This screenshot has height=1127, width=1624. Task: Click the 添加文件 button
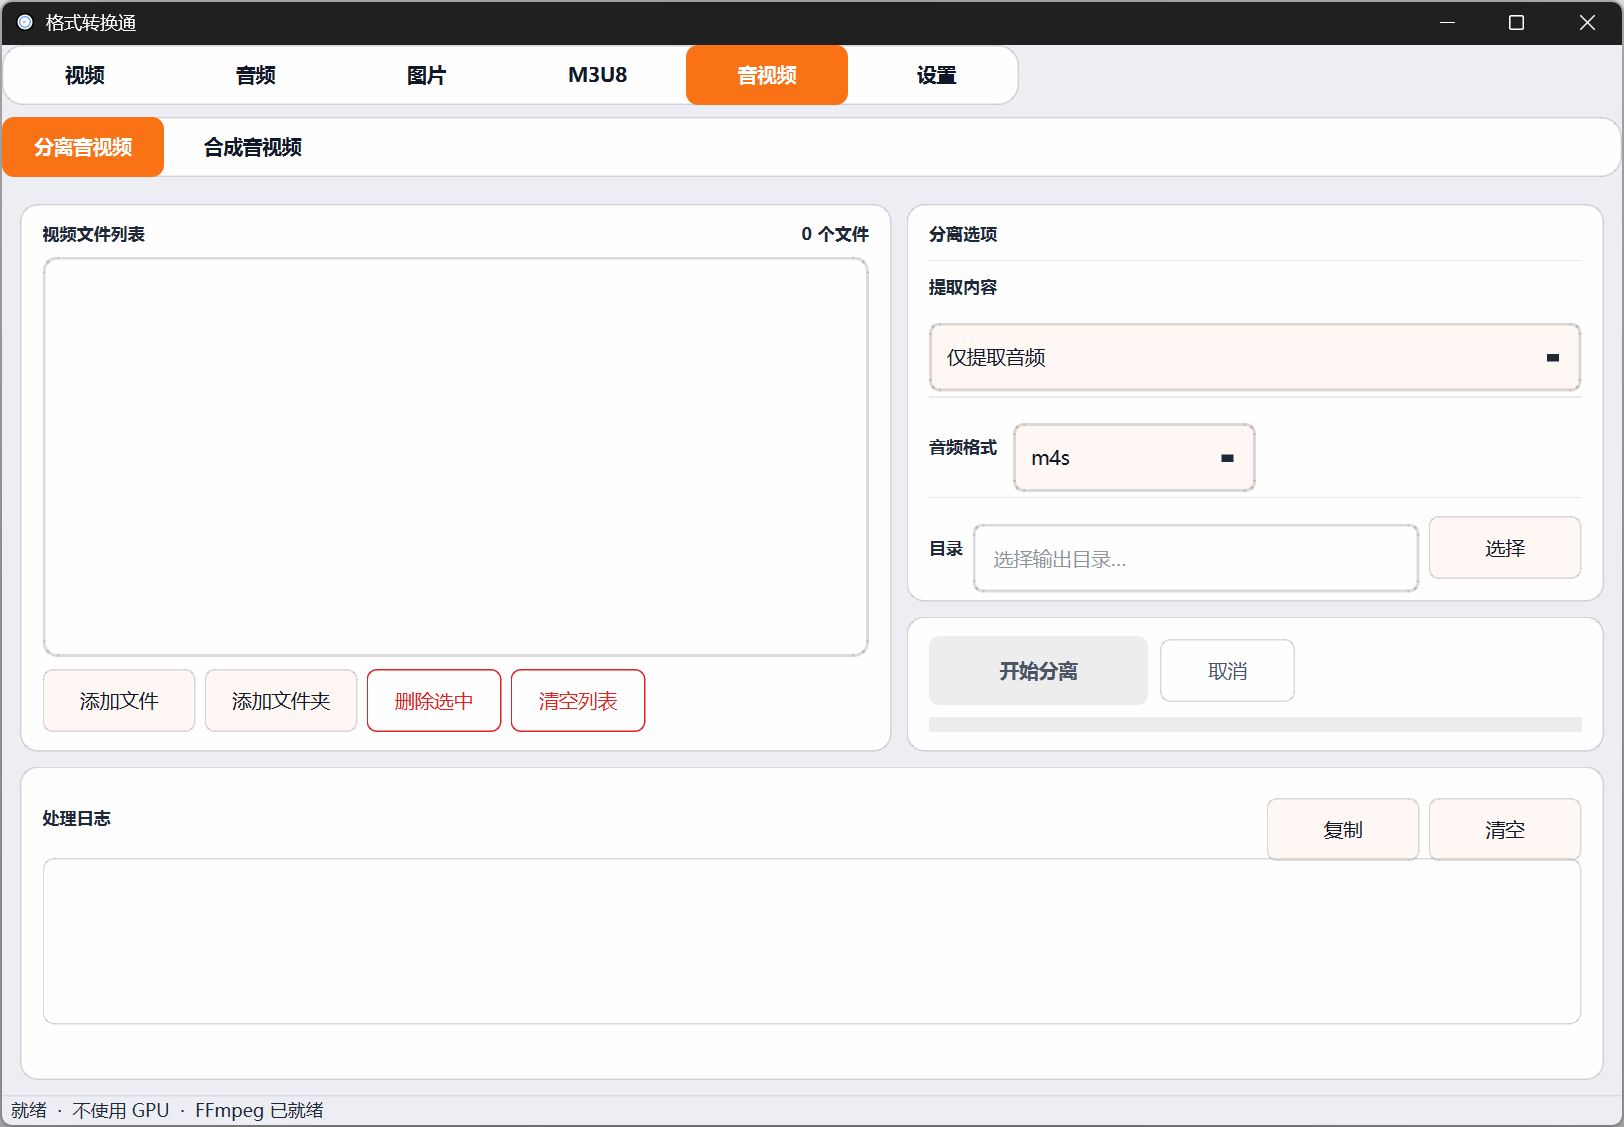[119, 701]
